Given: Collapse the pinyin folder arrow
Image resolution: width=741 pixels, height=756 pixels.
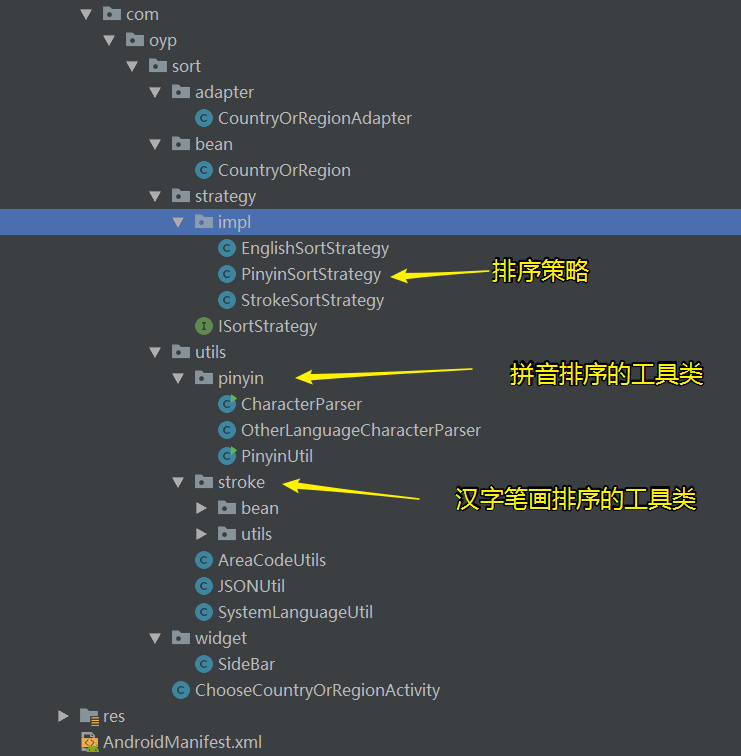Looking at the screenshot, I should coord(178,378).
